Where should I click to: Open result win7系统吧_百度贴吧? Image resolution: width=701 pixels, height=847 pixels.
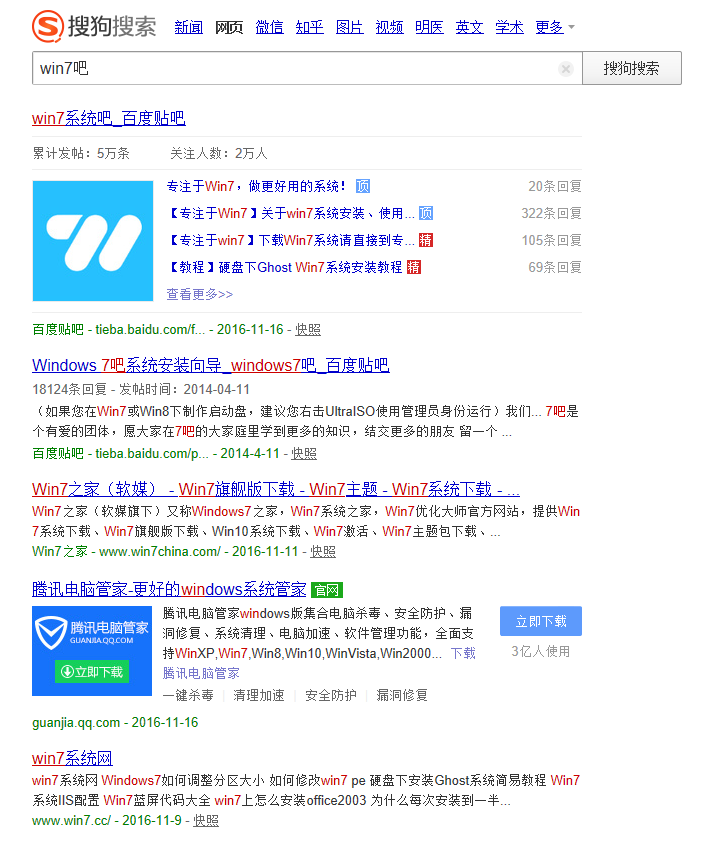(109, 118)
